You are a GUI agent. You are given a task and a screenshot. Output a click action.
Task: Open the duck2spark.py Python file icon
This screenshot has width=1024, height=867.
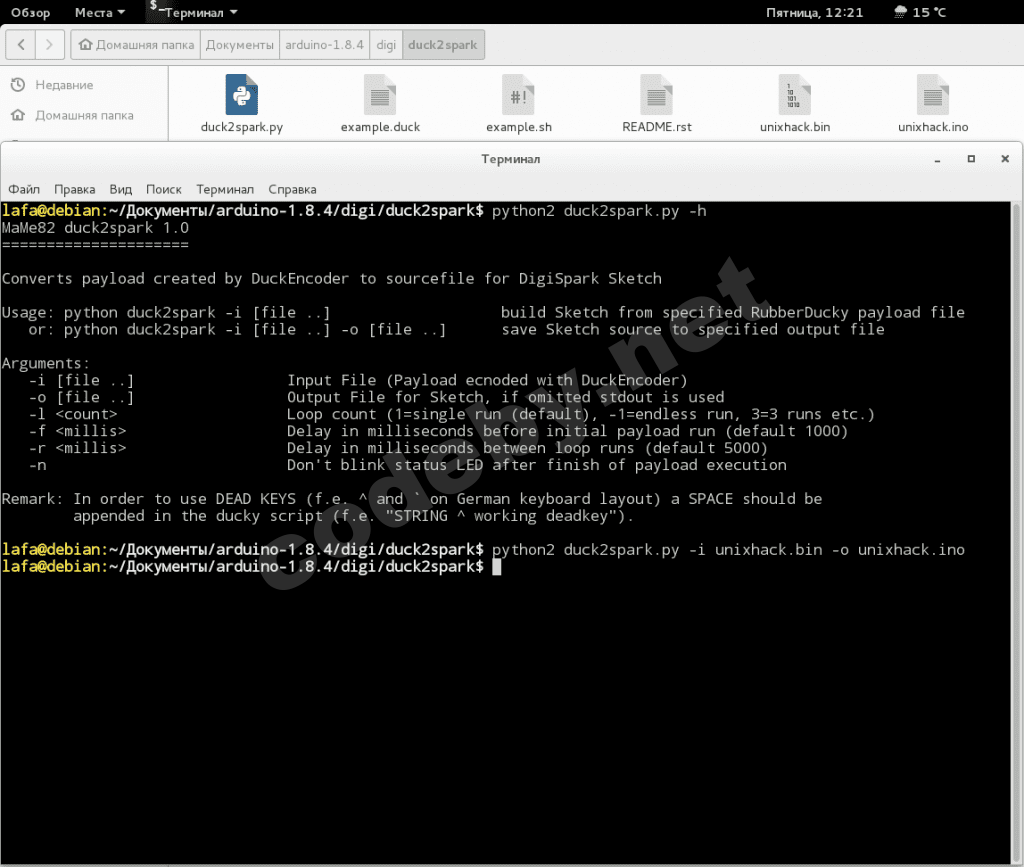point(242,96)
